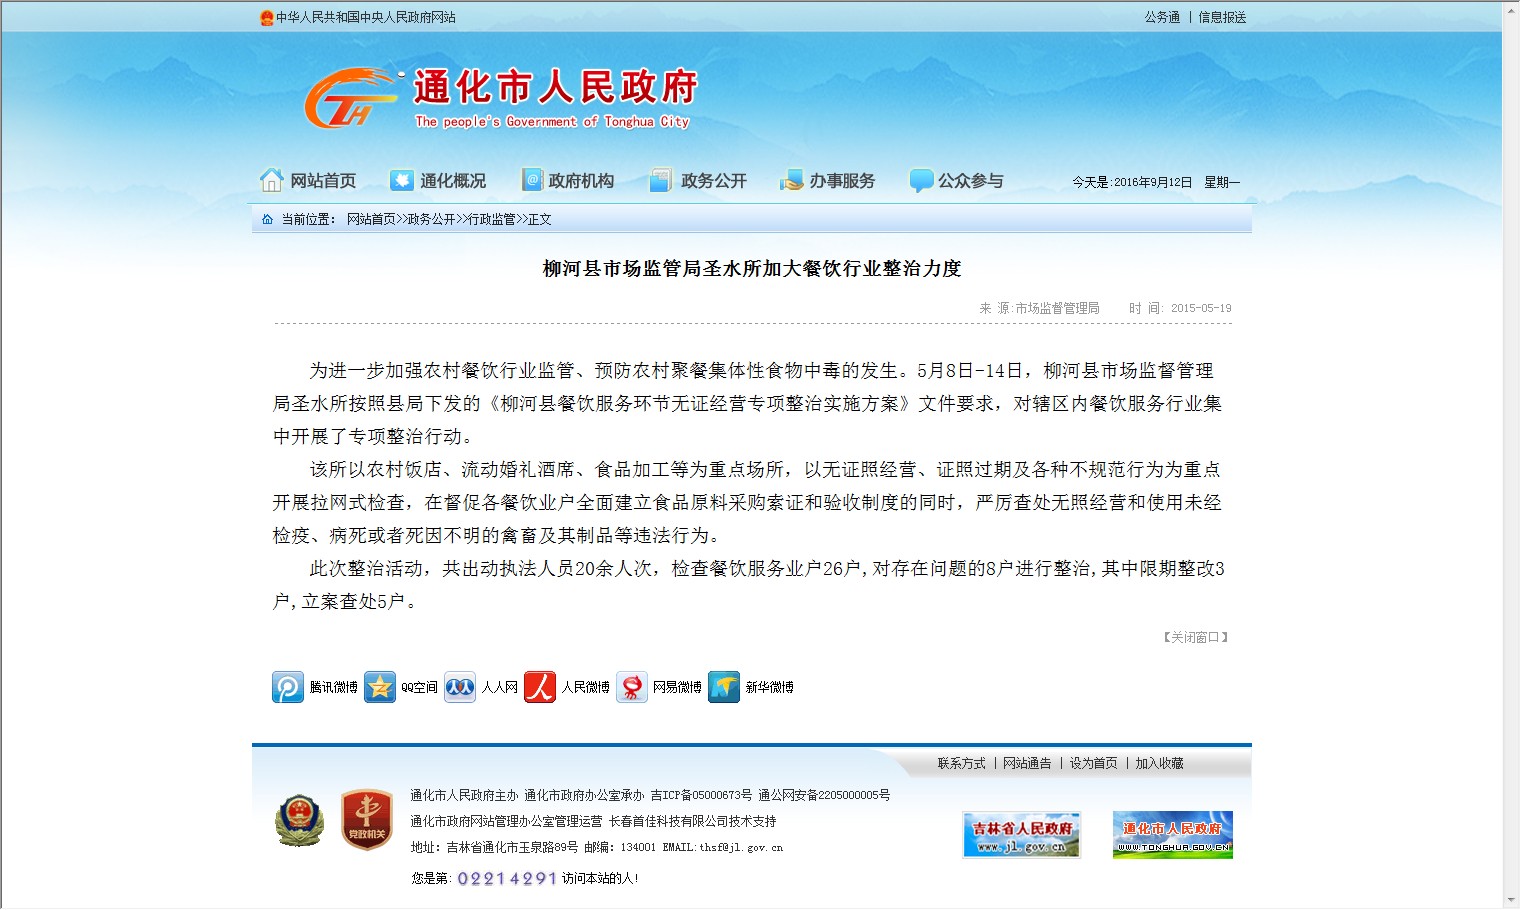Viewport: 1521px width, 910px height.
Task: Share via the red 人民微博 icon
Action: click(x=540, y=687)
